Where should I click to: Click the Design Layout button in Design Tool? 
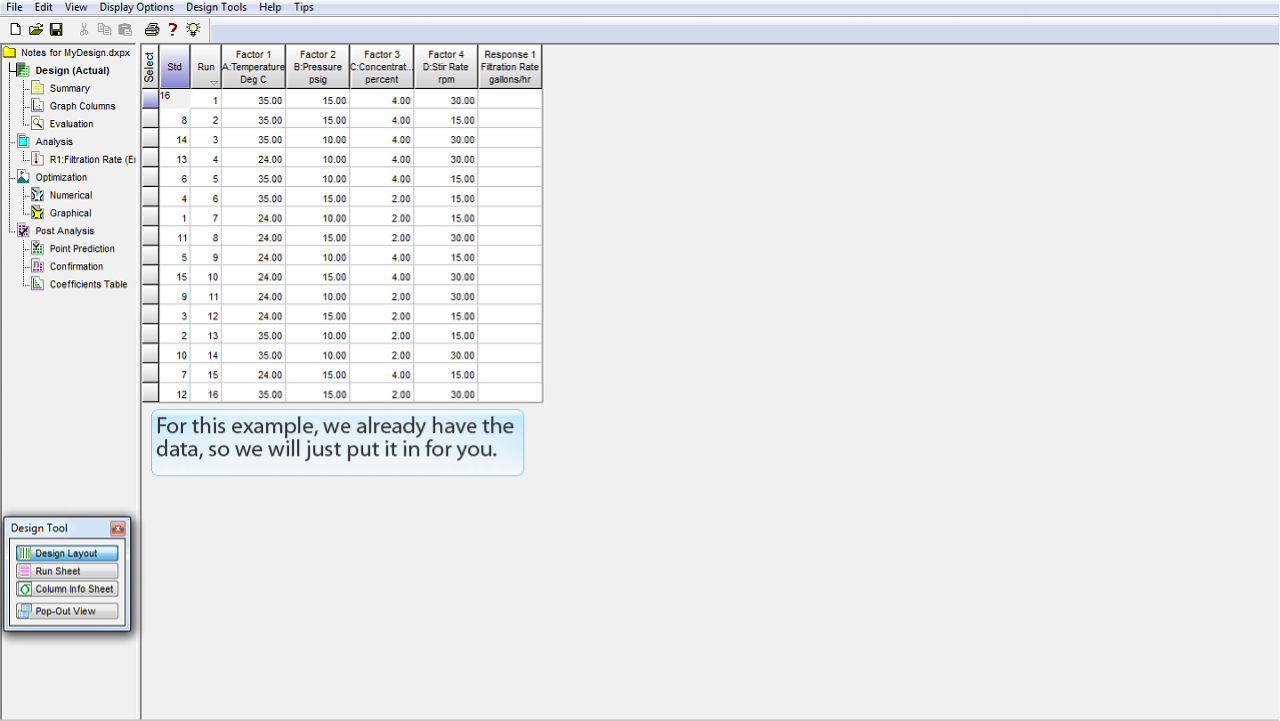(67, 553)
